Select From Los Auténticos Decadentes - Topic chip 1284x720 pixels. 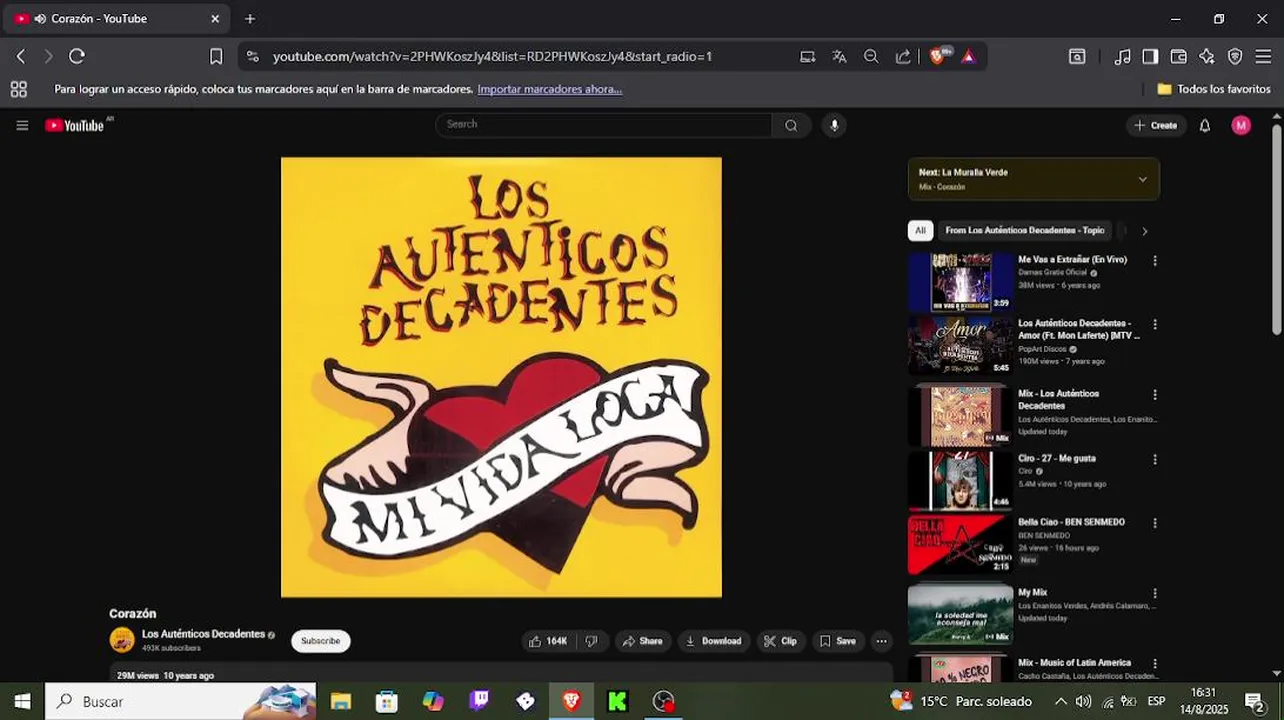click(x=1025, y=230)
